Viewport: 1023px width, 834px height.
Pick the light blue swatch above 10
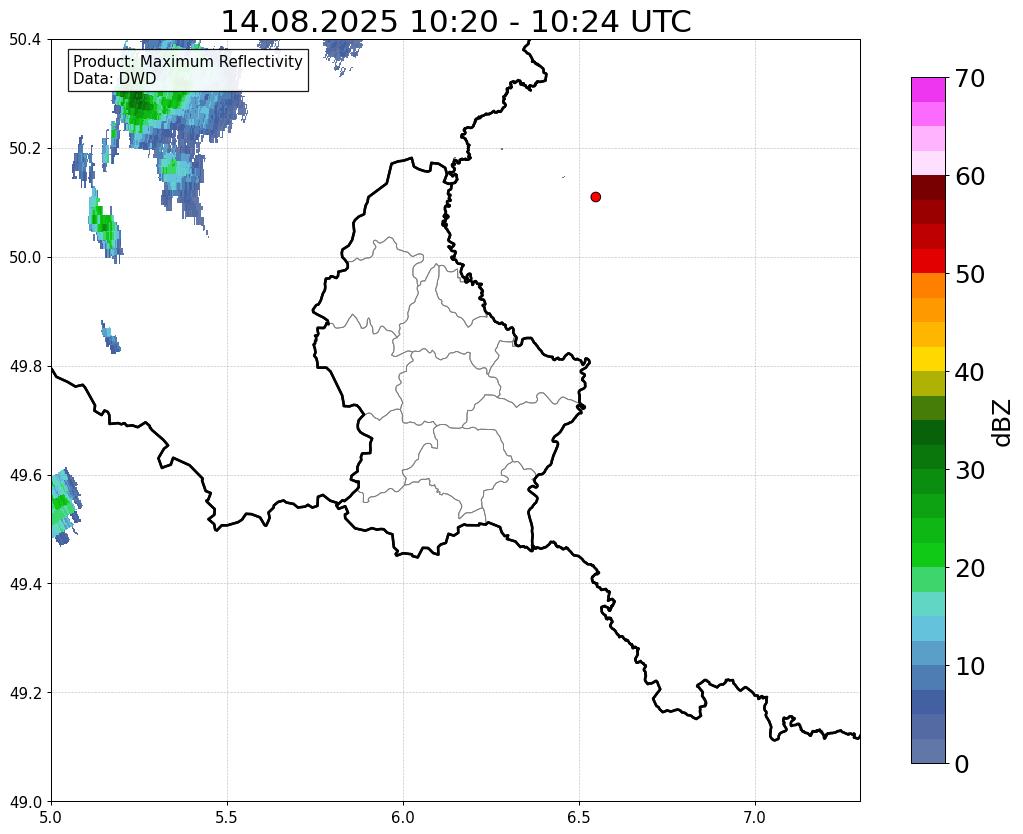coord(928,653)
